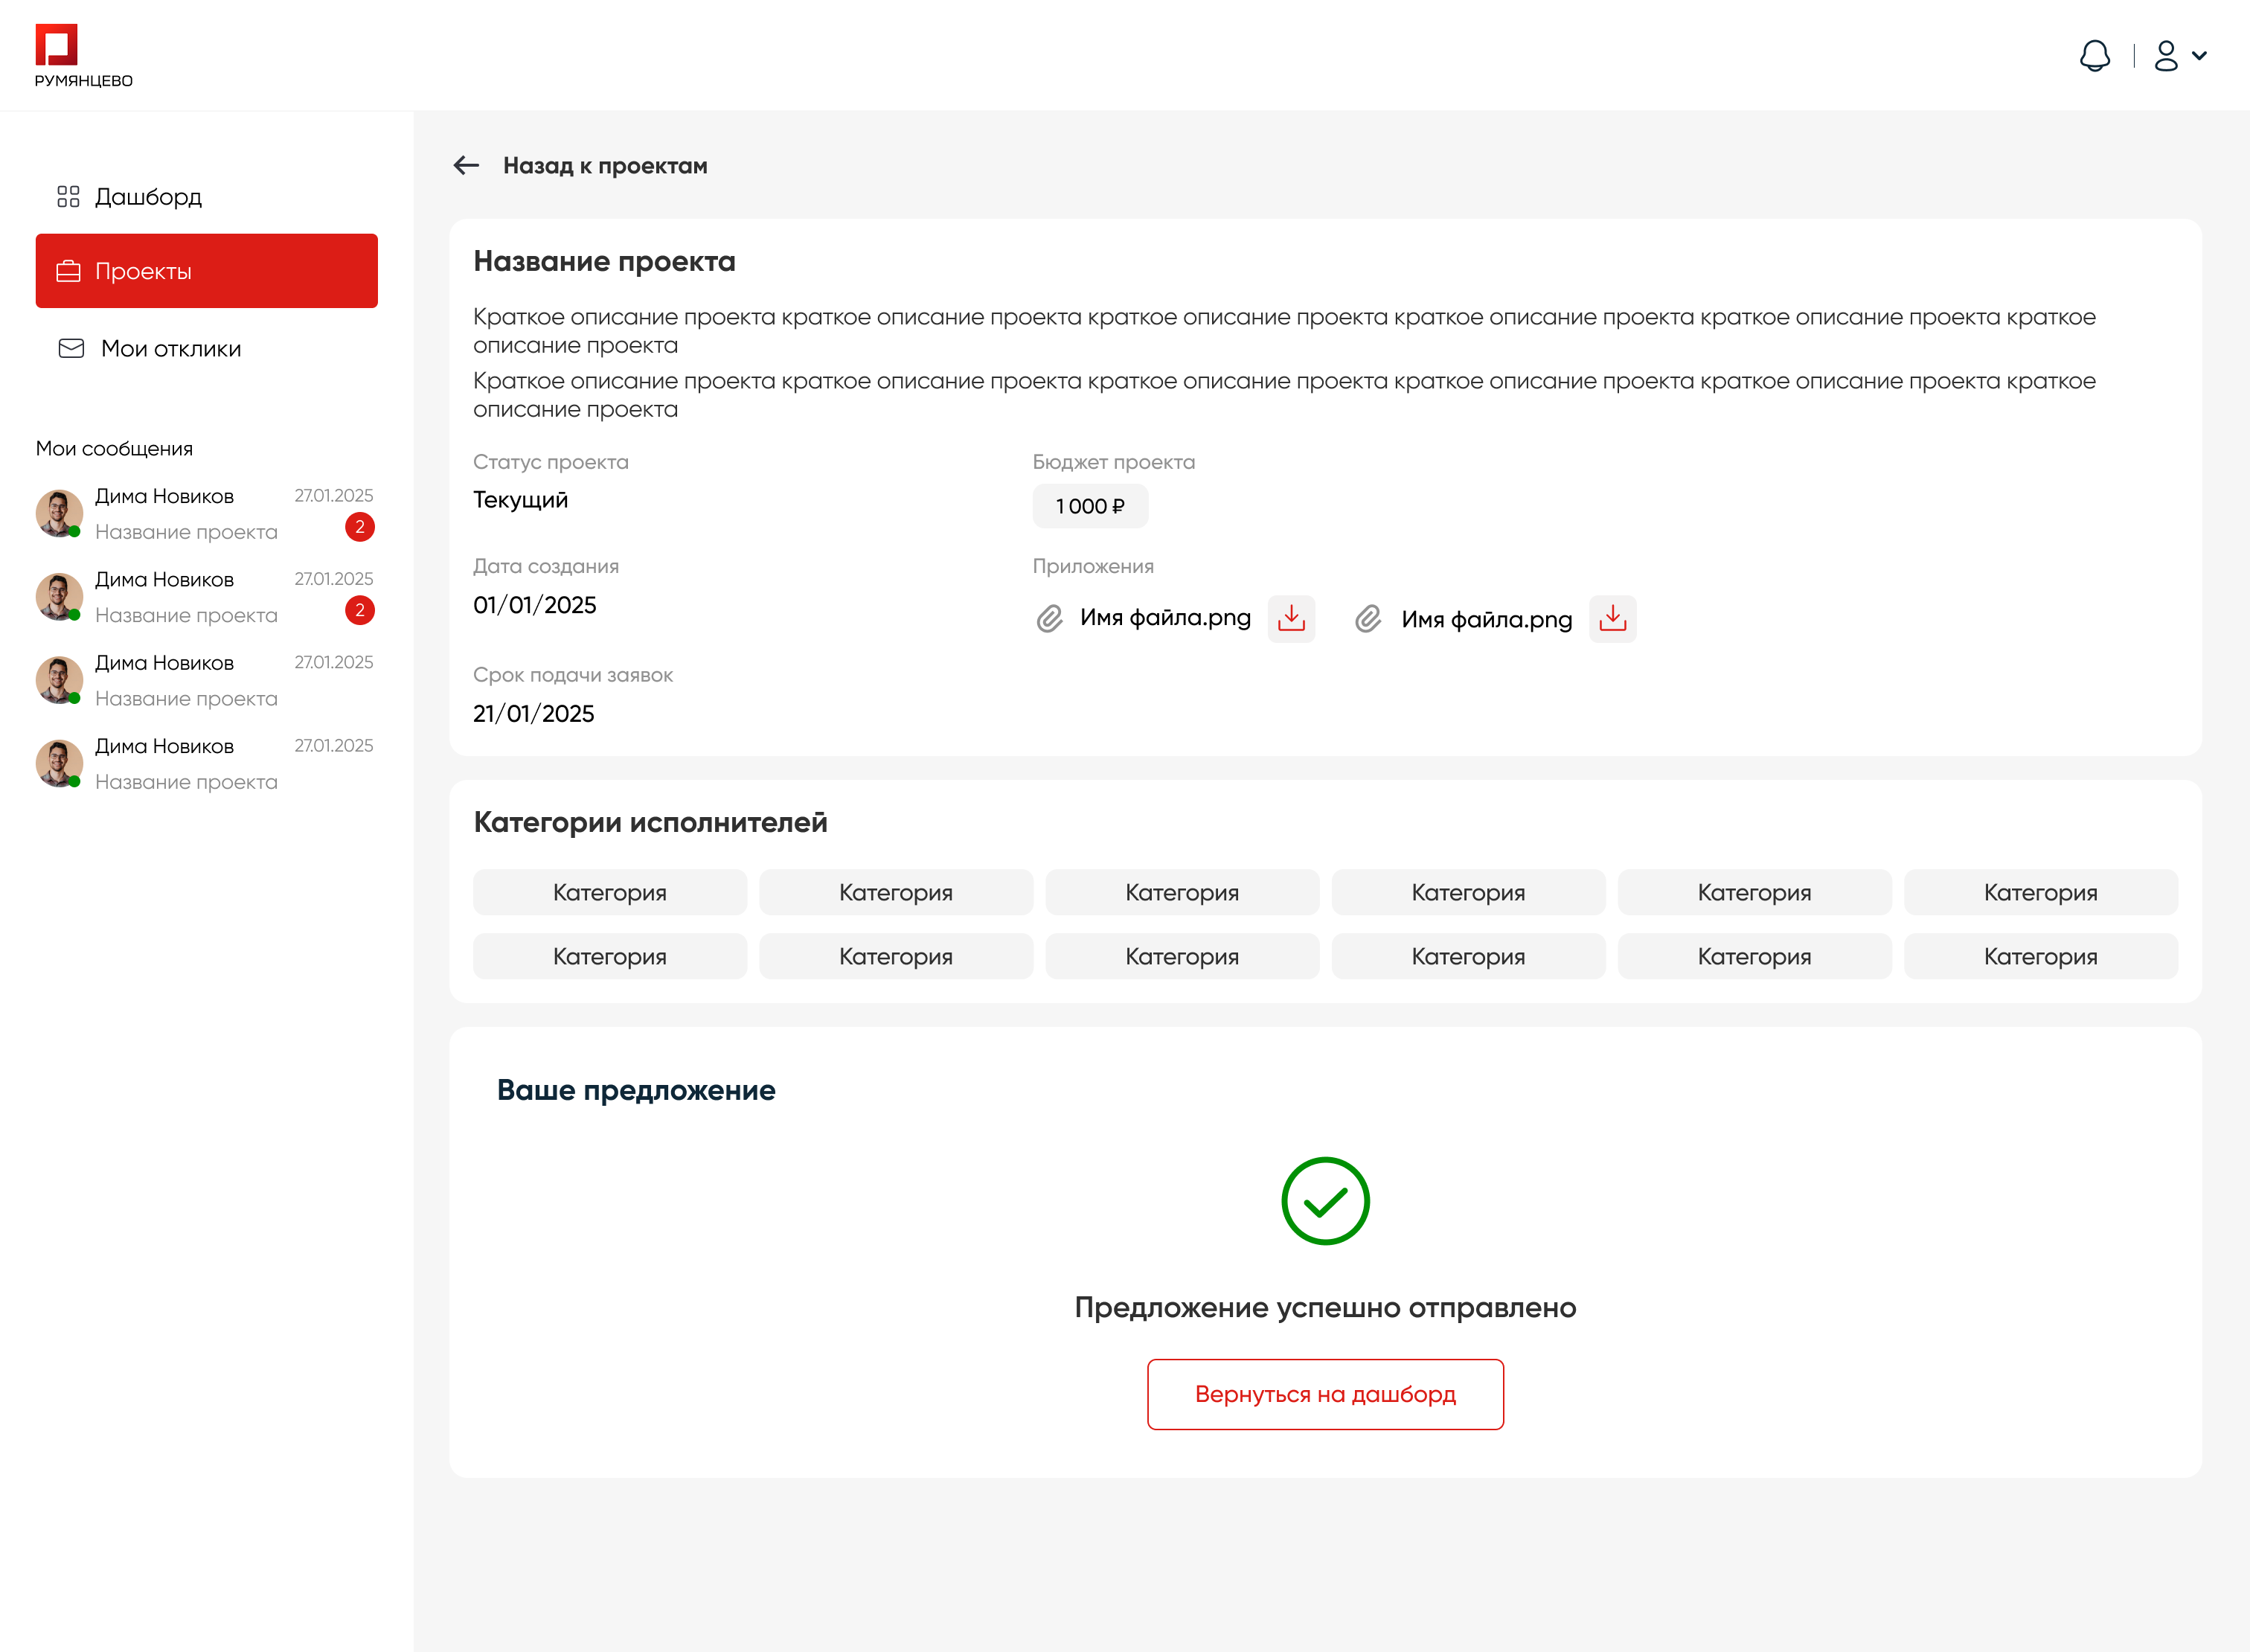Go back via Назад к проектам
The height and width of the screenshot is (1652, 2250).
605,166
